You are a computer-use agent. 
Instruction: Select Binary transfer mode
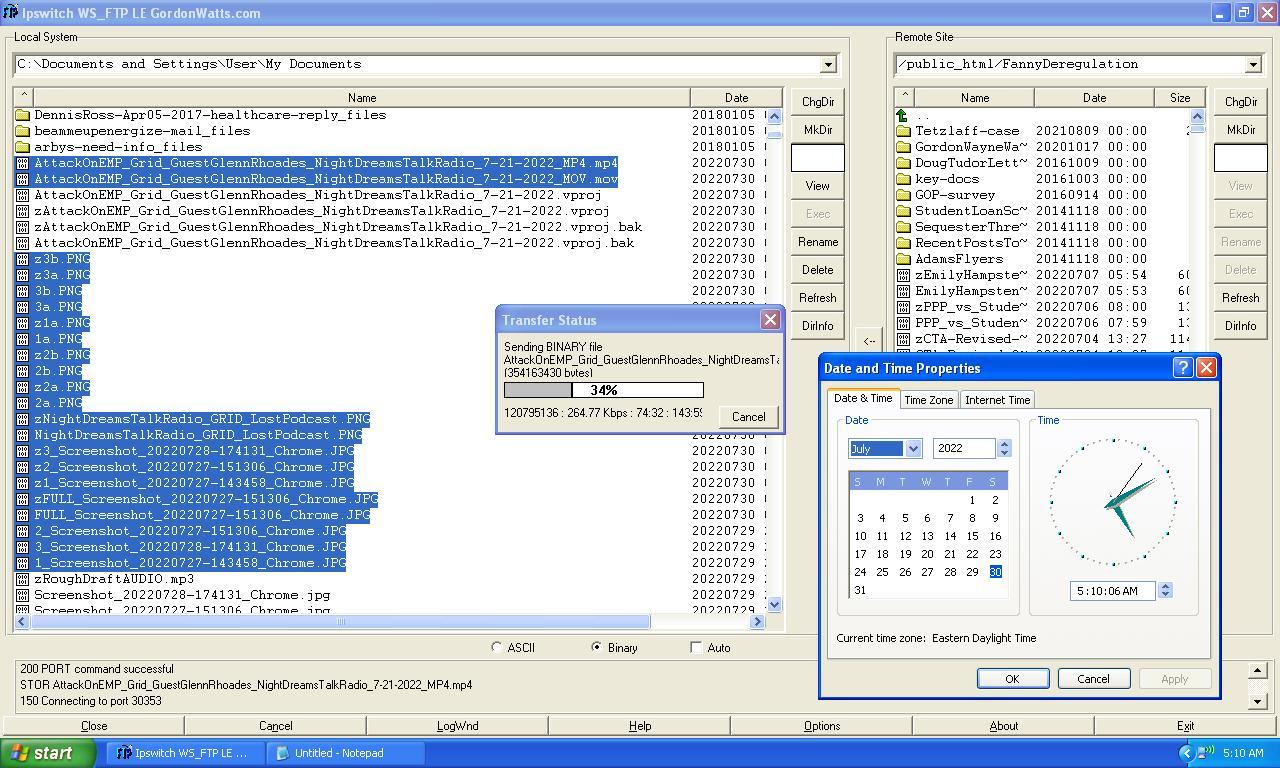597,647
